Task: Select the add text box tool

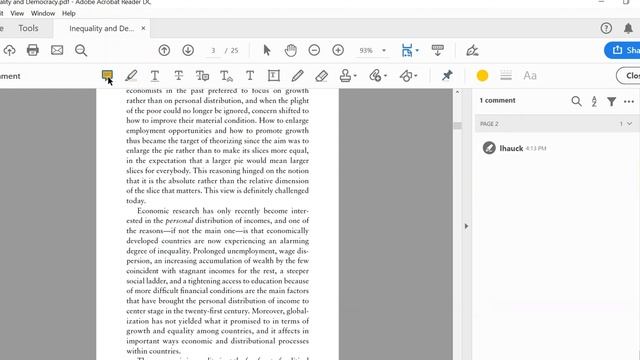Action: click(273, 76)
